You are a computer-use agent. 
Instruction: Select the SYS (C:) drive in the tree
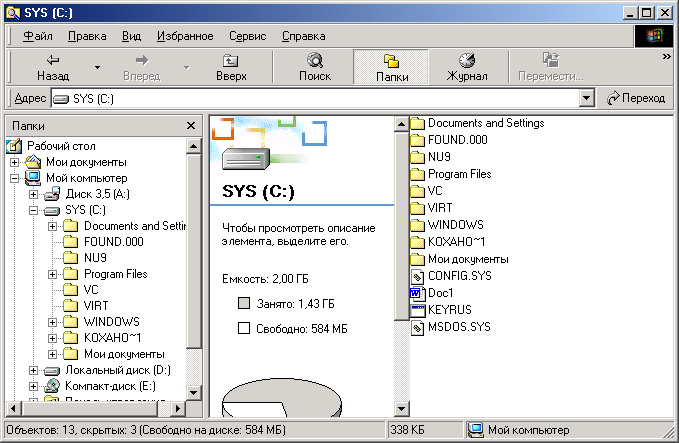click(85, 210)
